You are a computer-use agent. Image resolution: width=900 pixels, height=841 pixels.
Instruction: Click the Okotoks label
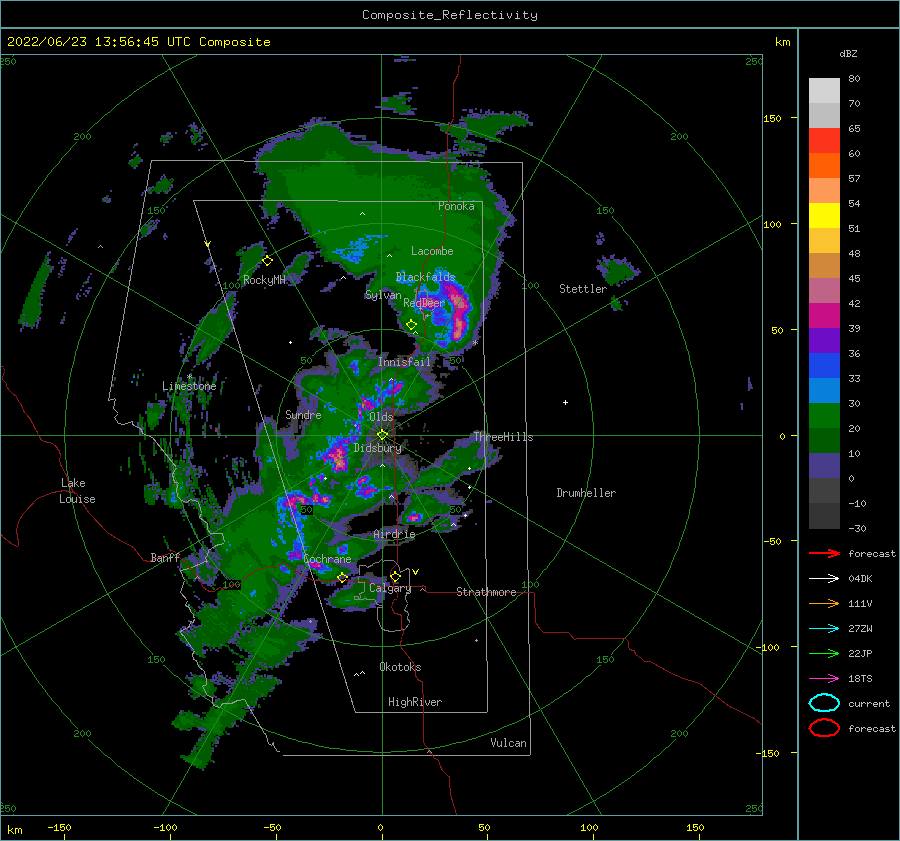(x=401, y=667)
